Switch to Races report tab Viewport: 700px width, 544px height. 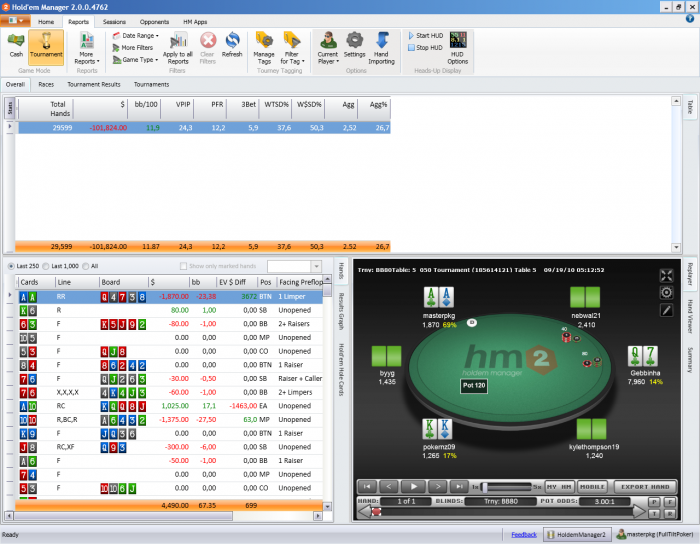46,85
